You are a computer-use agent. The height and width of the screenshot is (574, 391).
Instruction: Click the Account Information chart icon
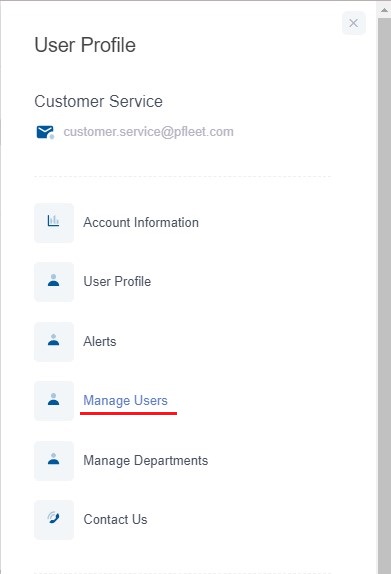click(54, 223)
